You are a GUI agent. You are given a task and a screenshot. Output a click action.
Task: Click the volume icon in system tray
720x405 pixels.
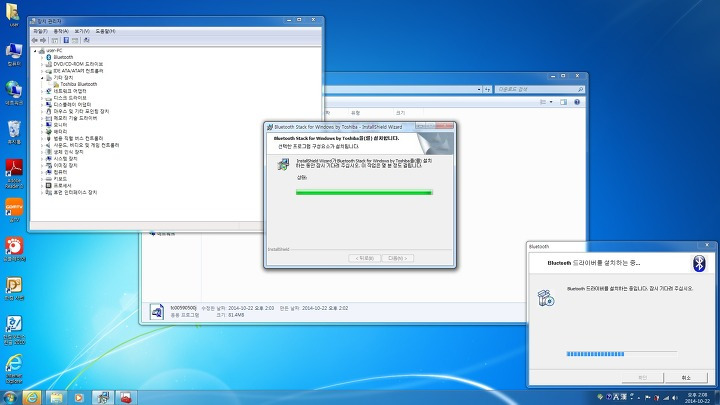pyautogui.click(x=675, y=398)
